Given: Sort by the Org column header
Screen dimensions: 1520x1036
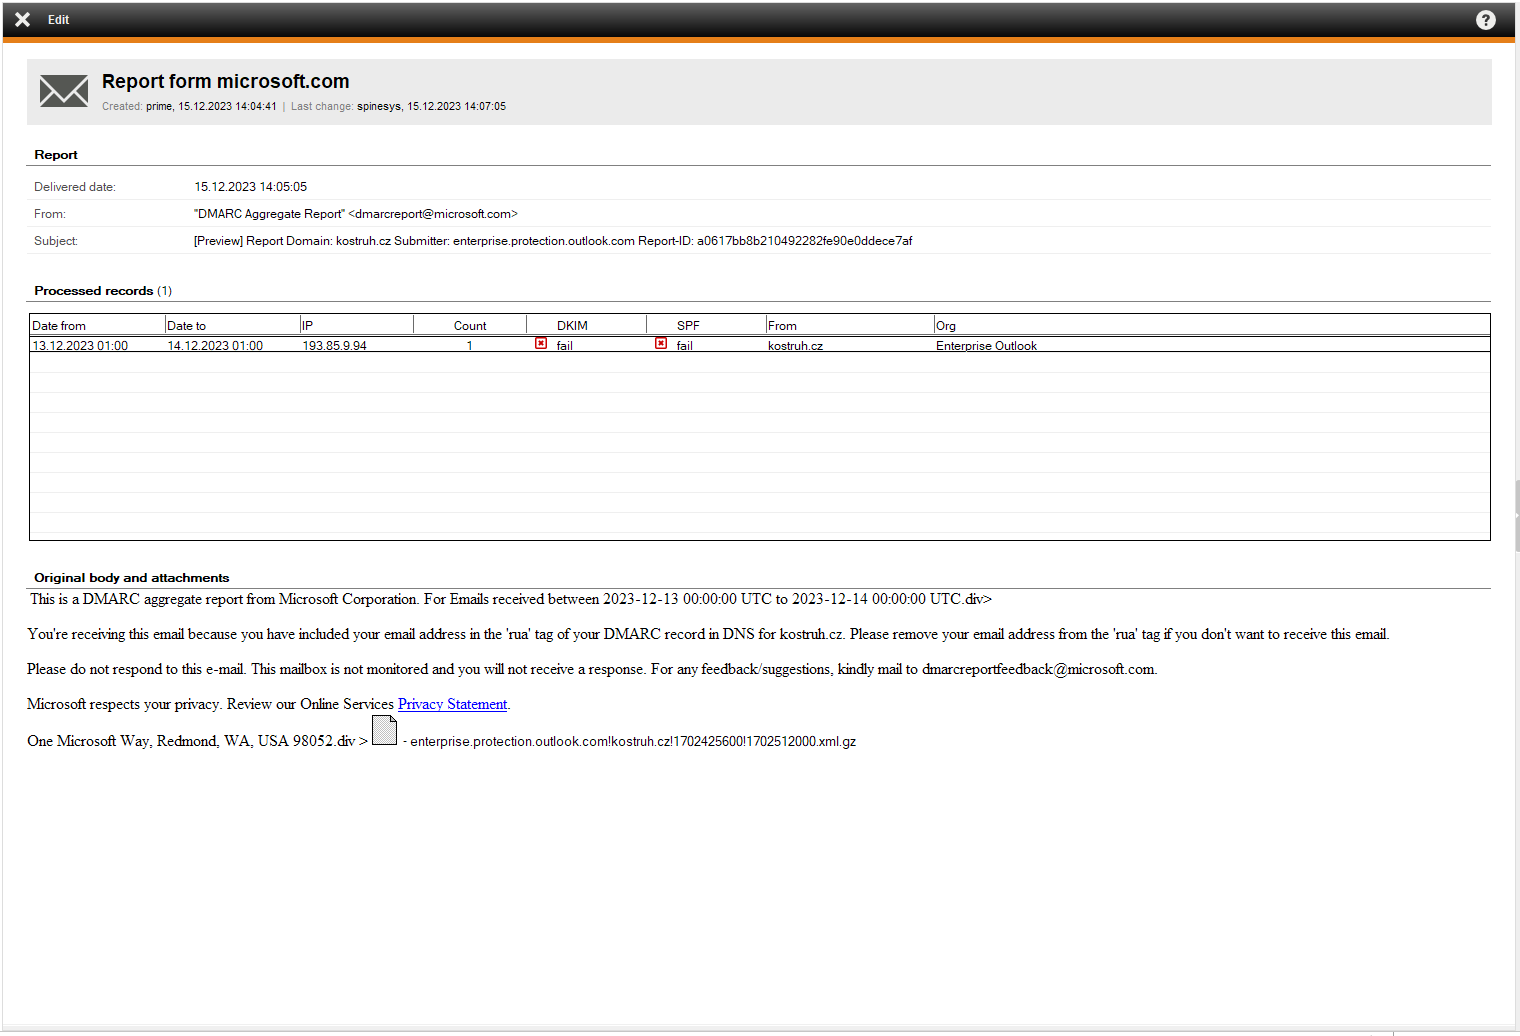Looking at the screenshot, I should pos(1212,325).
